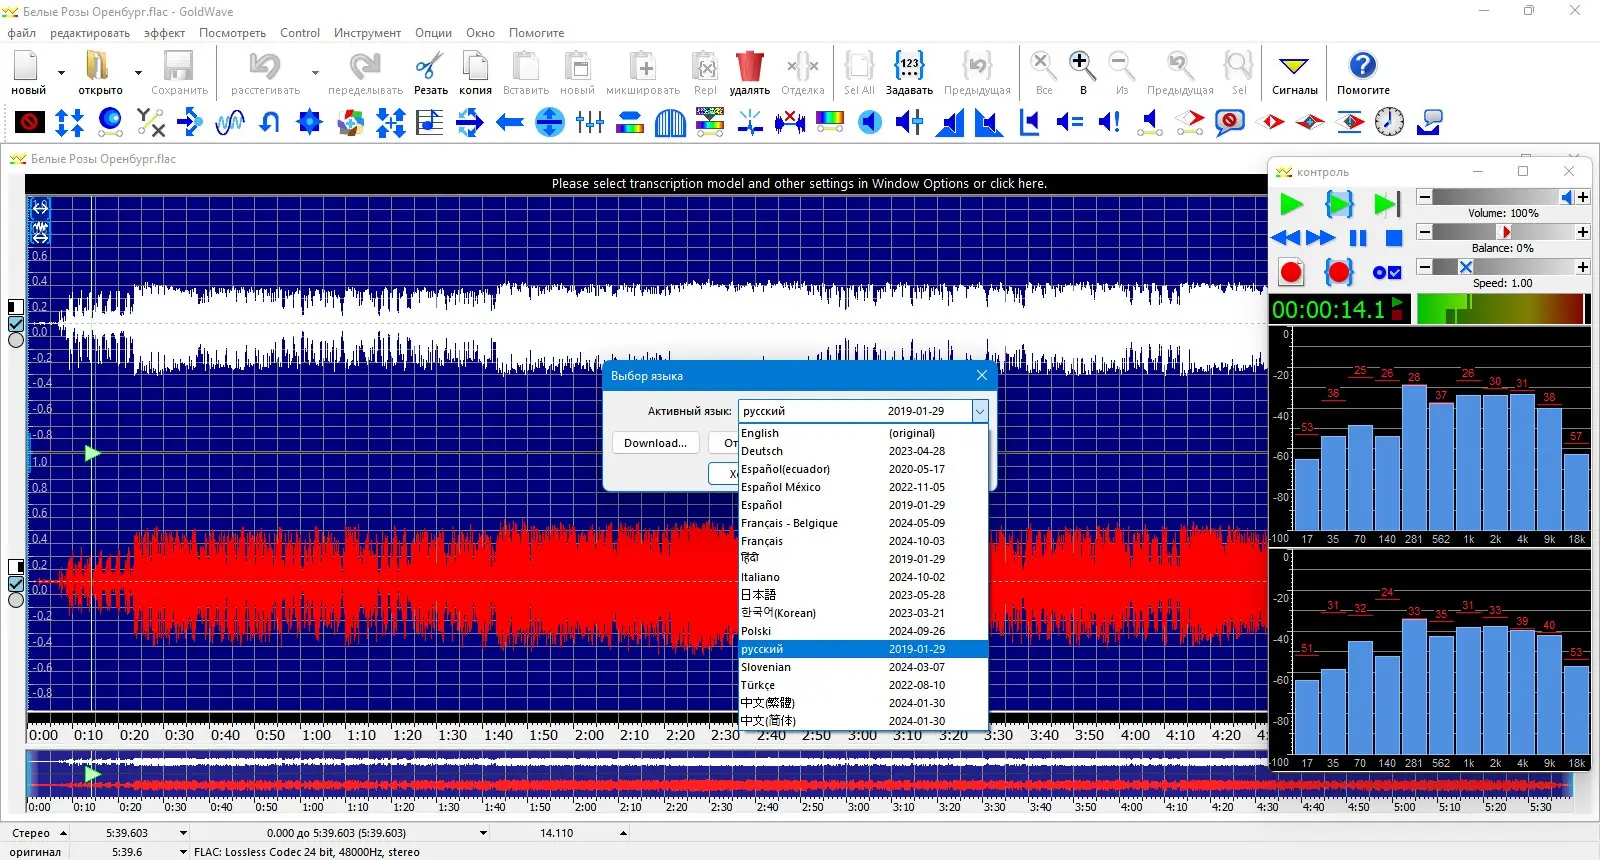Click the Volume slider track
1600x860 pixels.
(1495, 197)
